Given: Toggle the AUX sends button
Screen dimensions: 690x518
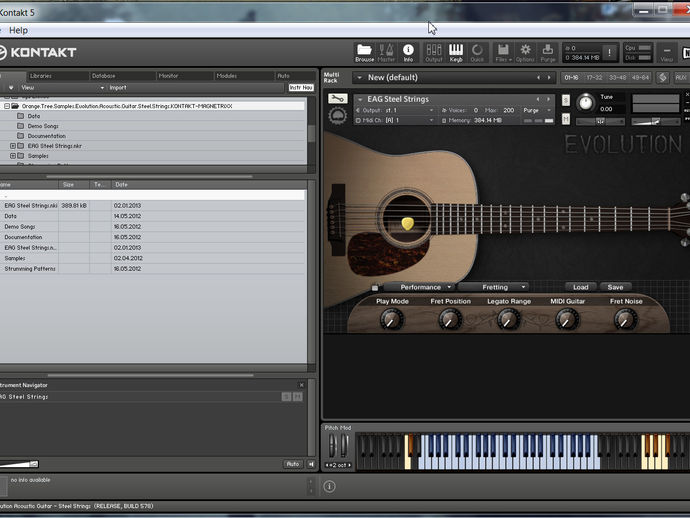Looking at the screenshot, I should (681, 77).
